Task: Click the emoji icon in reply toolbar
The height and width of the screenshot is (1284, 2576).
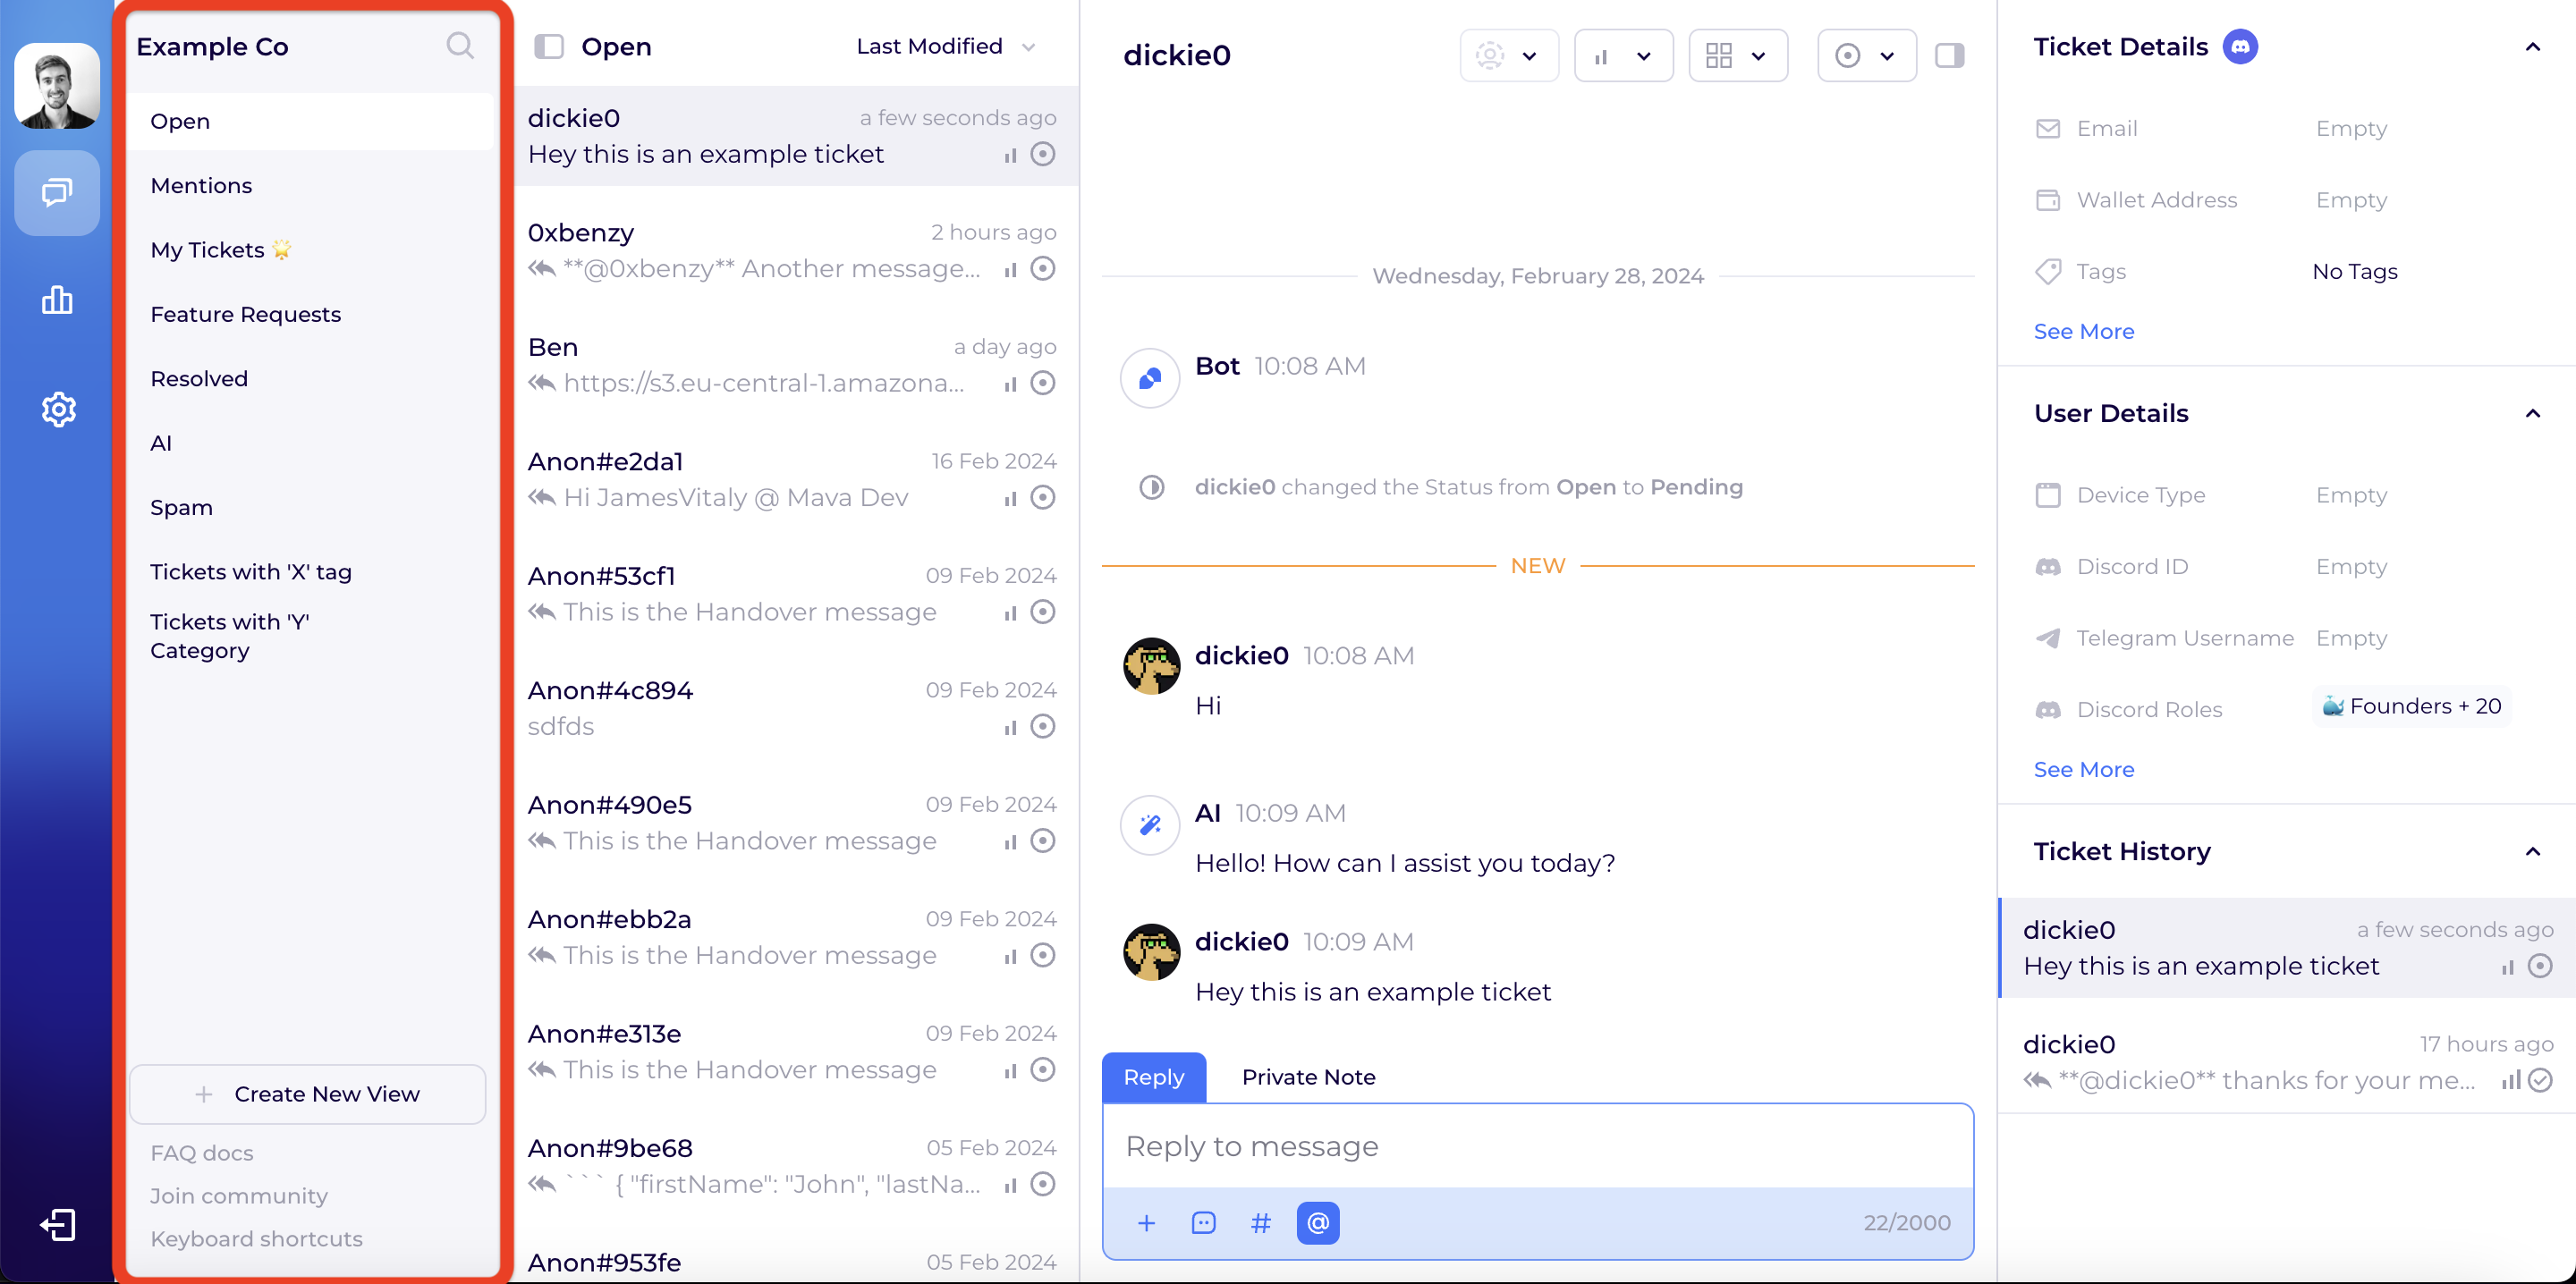Action: tap(1203, 1222)
